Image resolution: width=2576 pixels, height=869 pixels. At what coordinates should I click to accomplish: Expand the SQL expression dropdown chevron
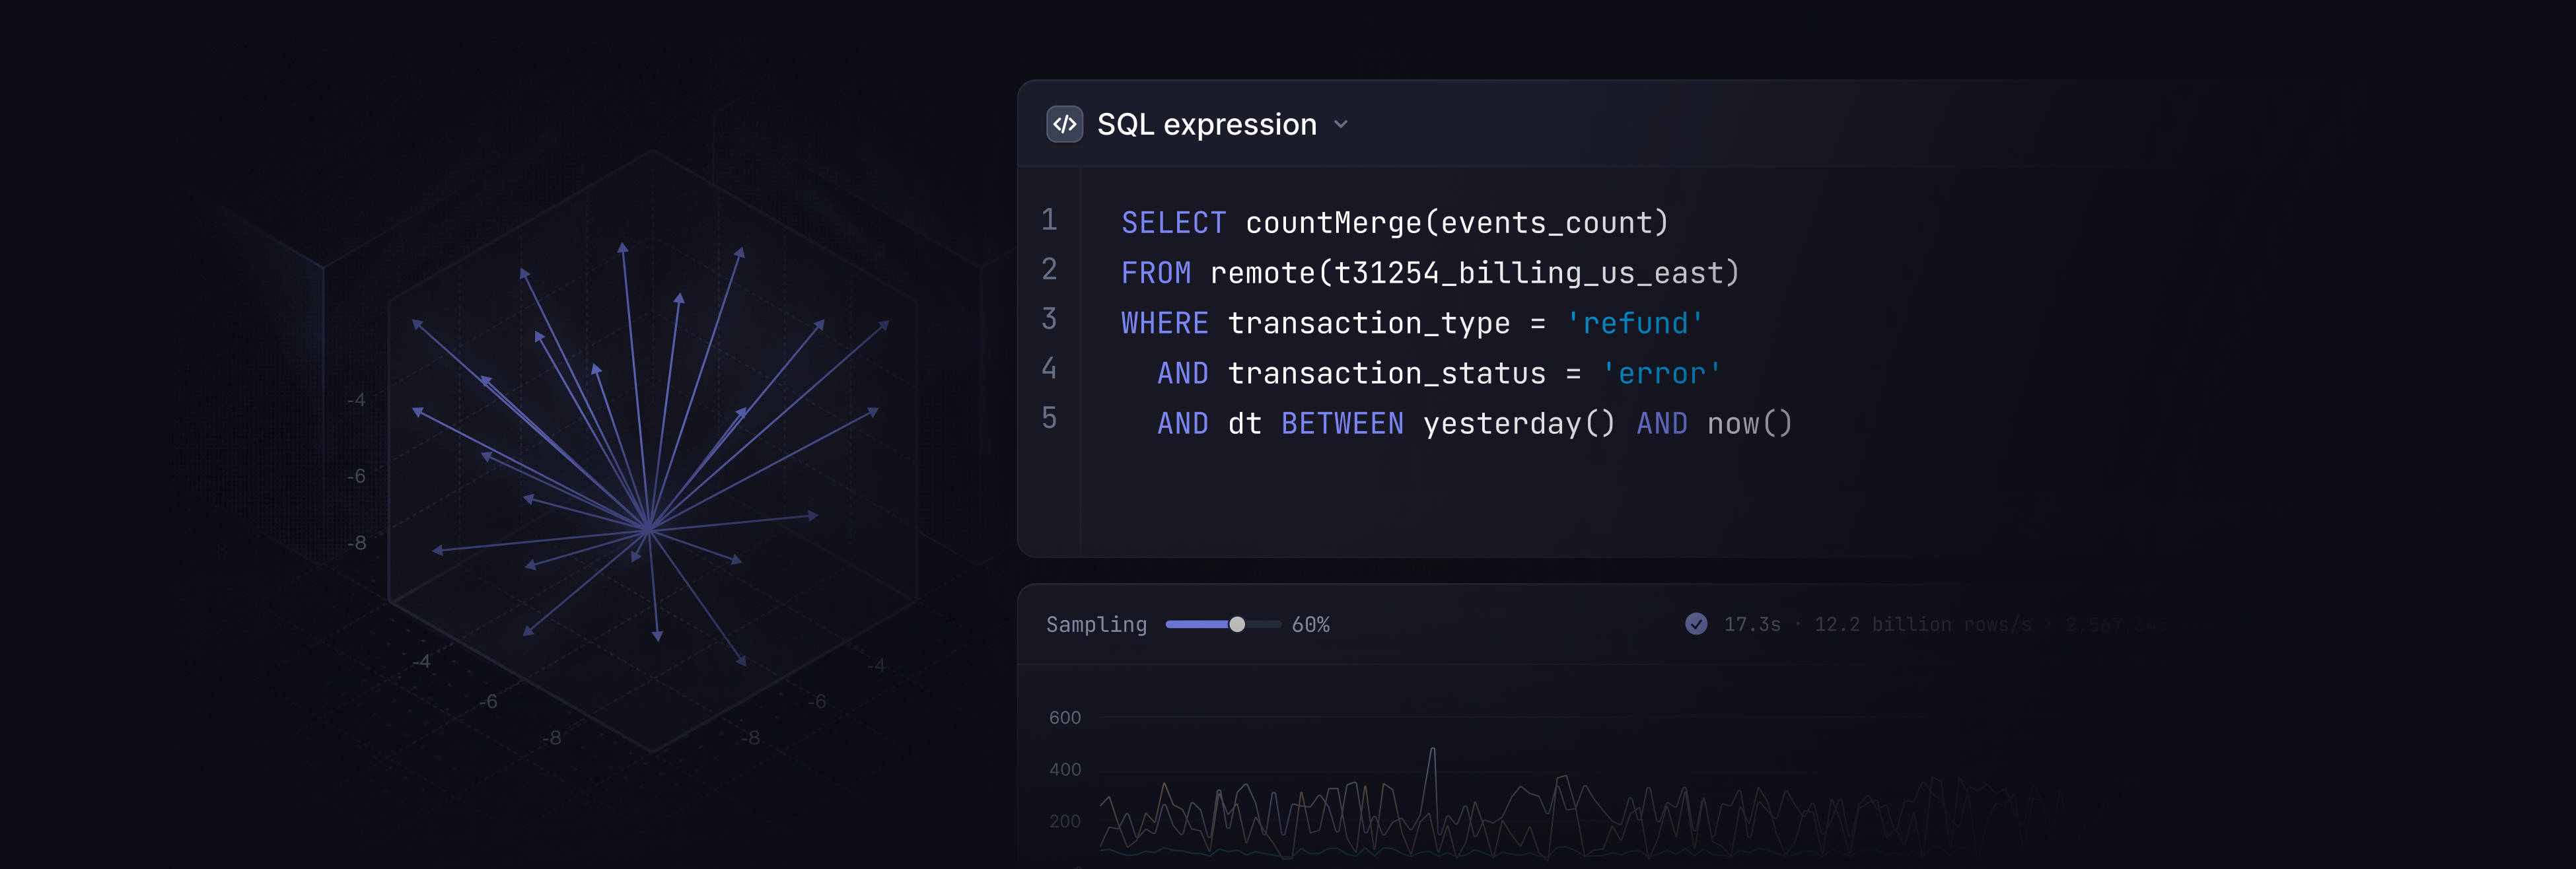pos(1341,125)
